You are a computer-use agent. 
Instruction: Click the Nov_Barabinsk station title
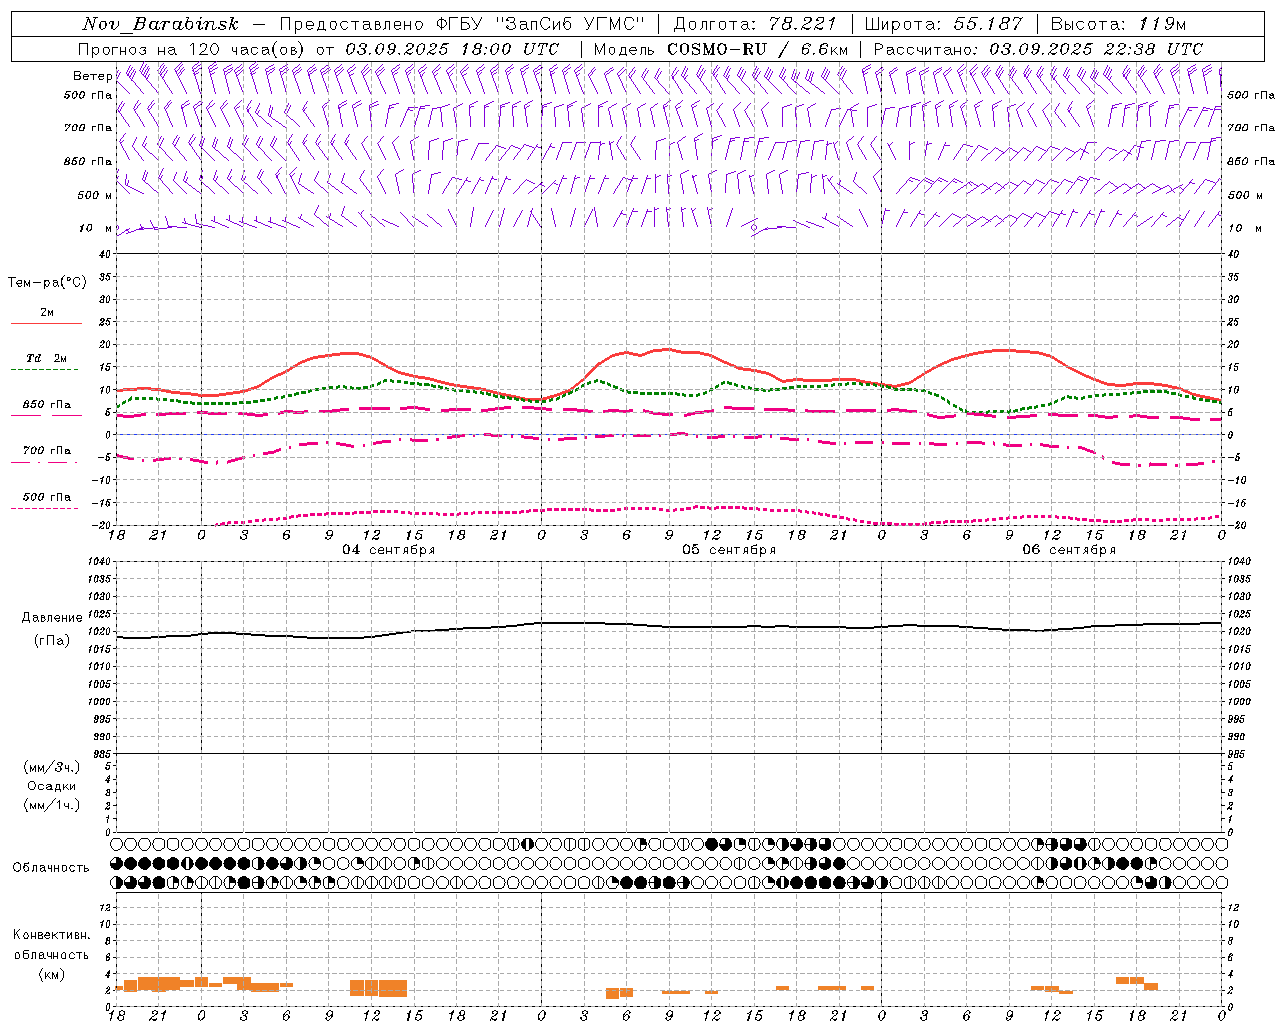[x=160, y=24]
